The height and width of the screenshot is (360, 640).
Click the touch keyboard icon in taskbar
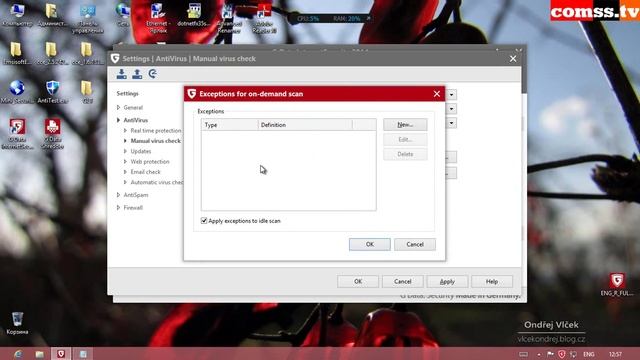pos(523,354)
